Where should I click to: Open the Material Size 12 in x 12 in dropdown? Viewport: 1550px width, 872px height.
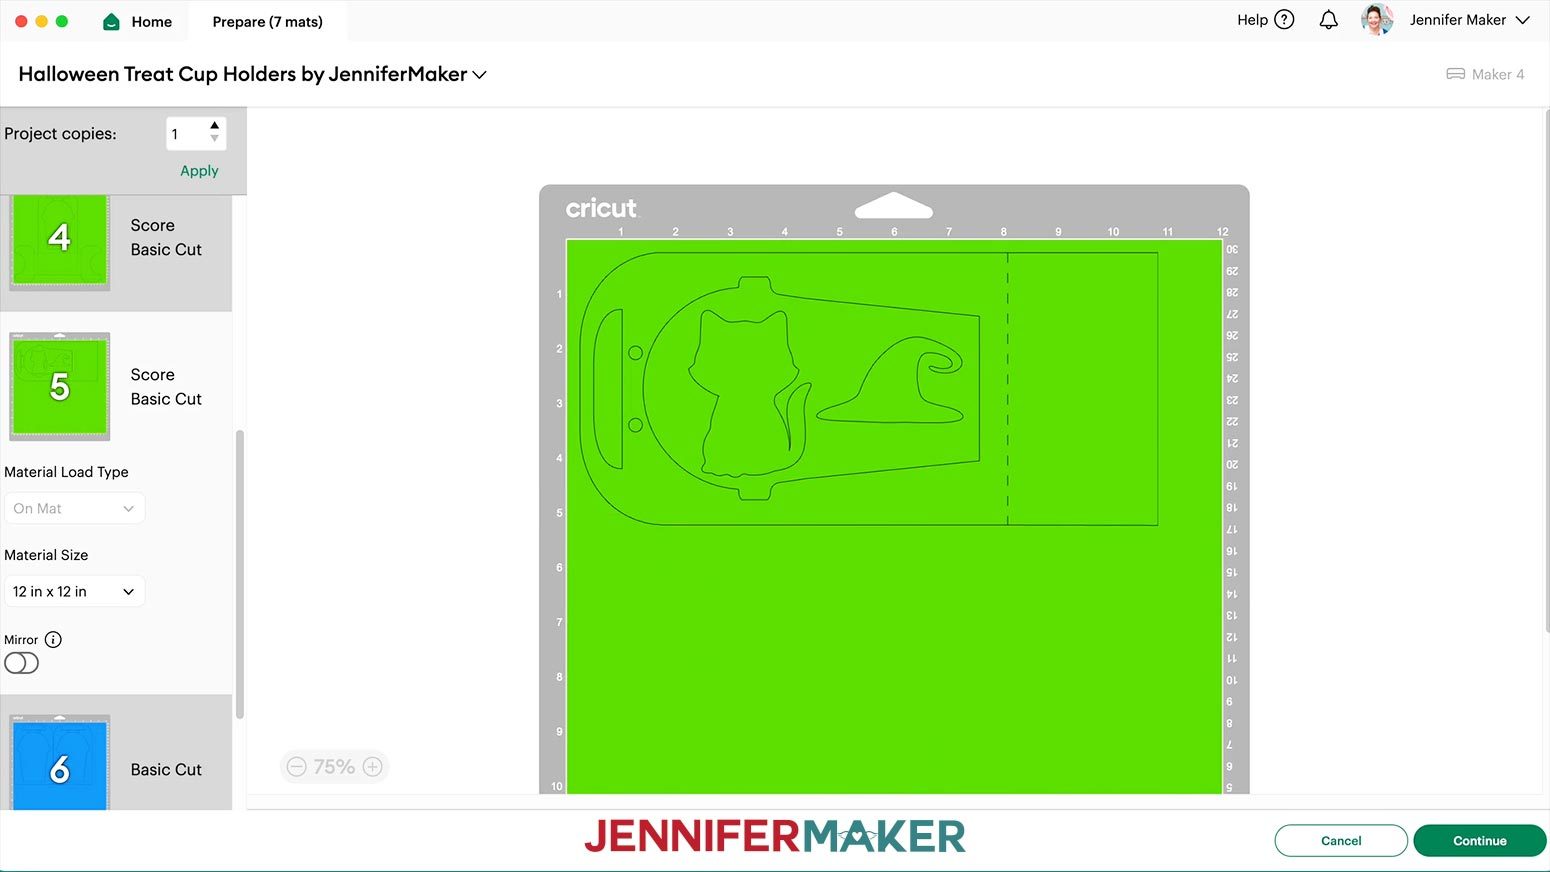[x=74, y=591]
